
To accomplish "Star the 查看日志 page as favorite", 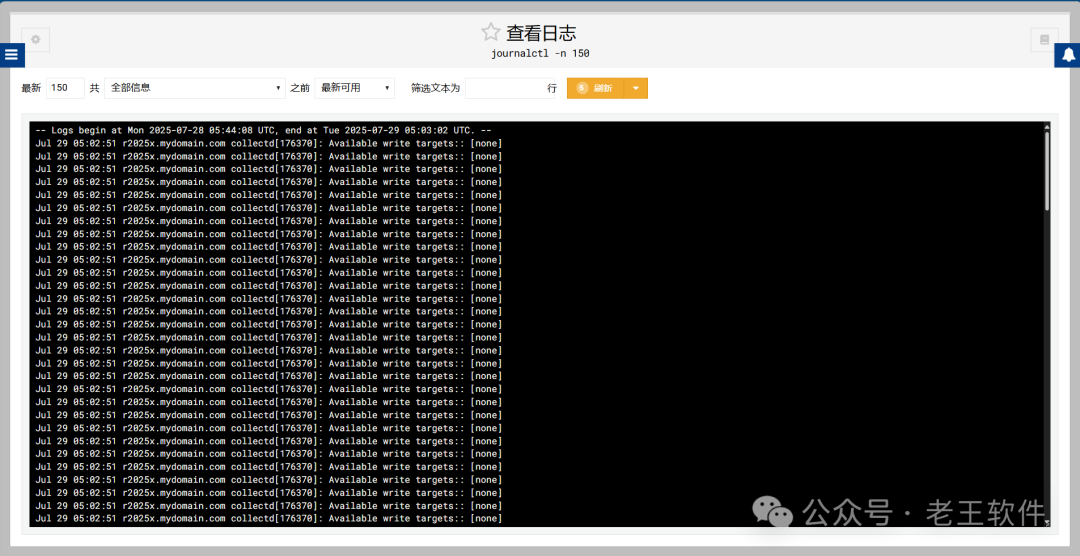I will coord(490,32).
